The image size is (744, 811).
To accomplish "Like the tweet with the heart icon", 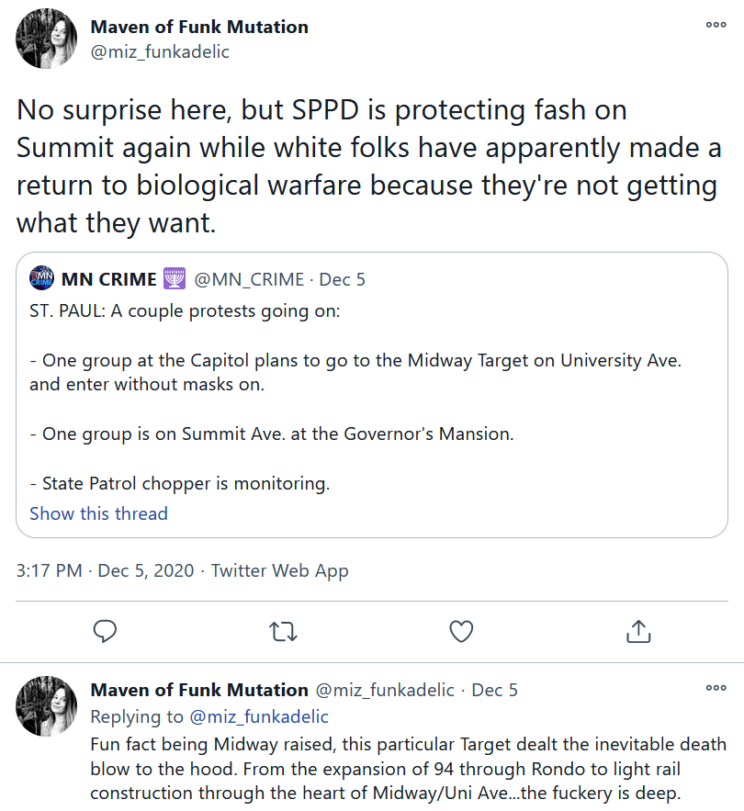I will click(x=460, y=631).
